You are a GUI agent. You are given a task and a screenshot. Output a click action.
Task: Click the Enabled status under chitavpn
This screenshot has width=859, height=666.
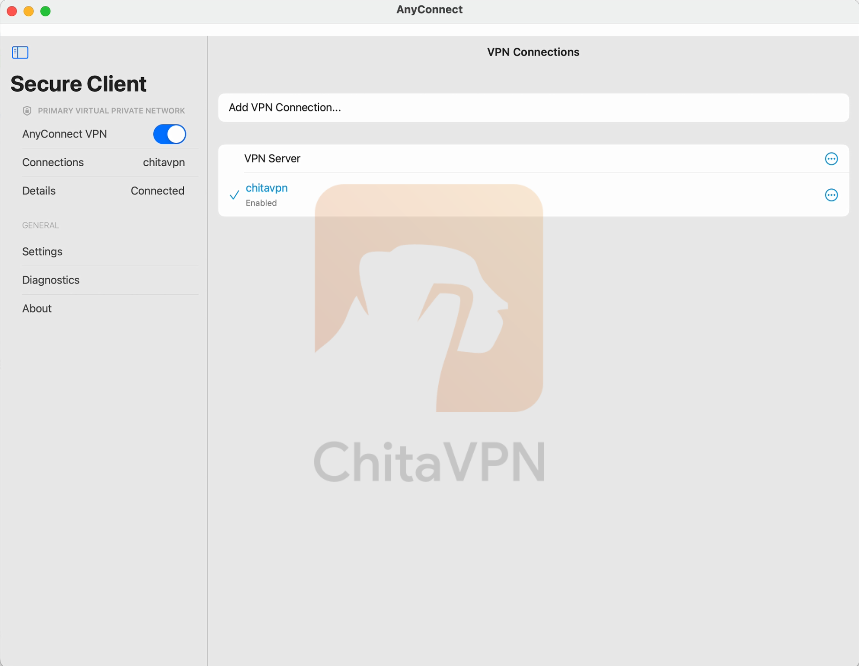point(261,203)
